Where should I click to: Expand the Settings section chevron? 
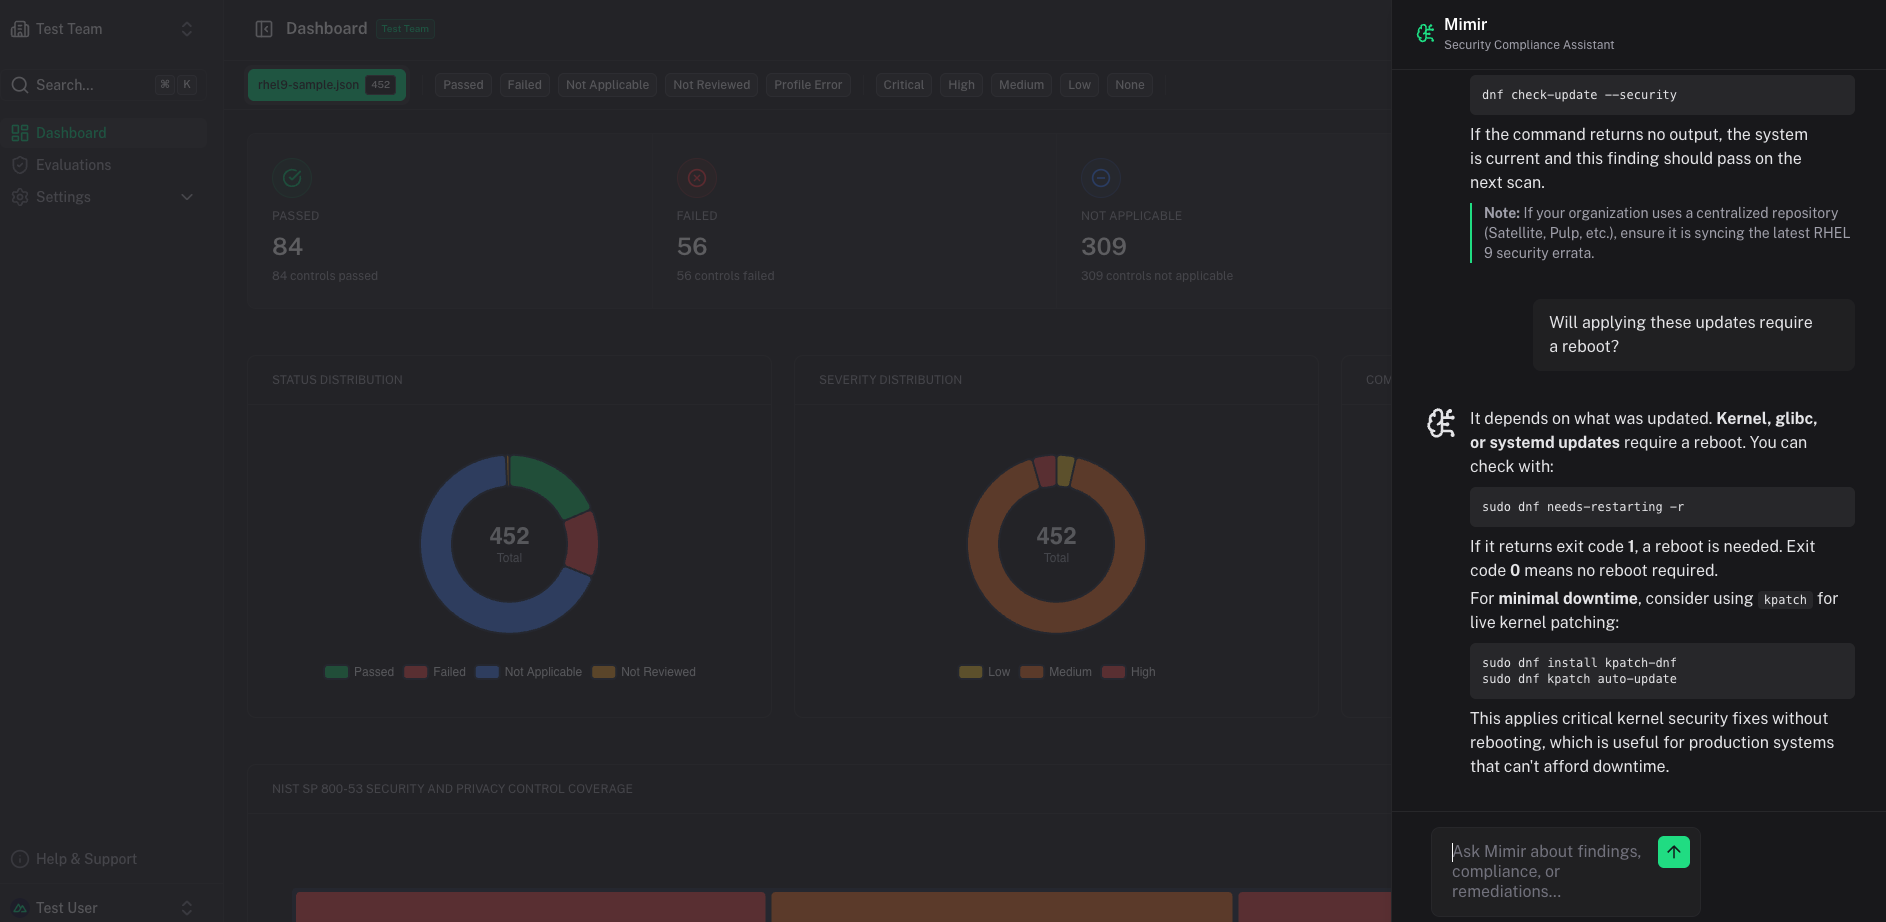(x=187, y=197)
